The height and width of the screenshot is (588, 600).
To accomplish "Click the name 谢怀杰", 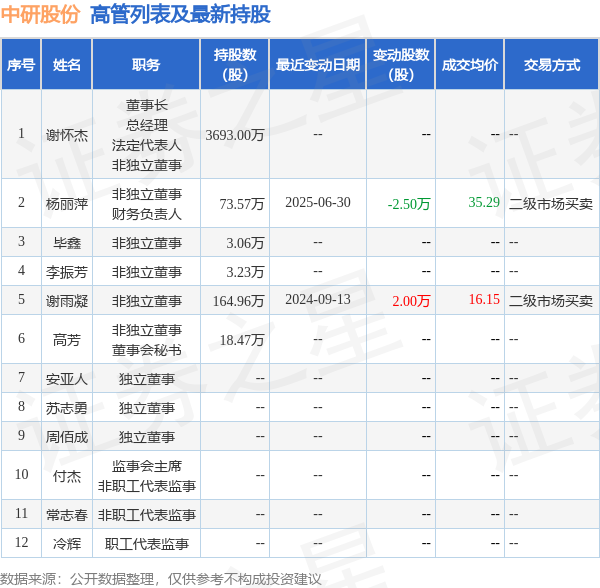I will (67, 135).
